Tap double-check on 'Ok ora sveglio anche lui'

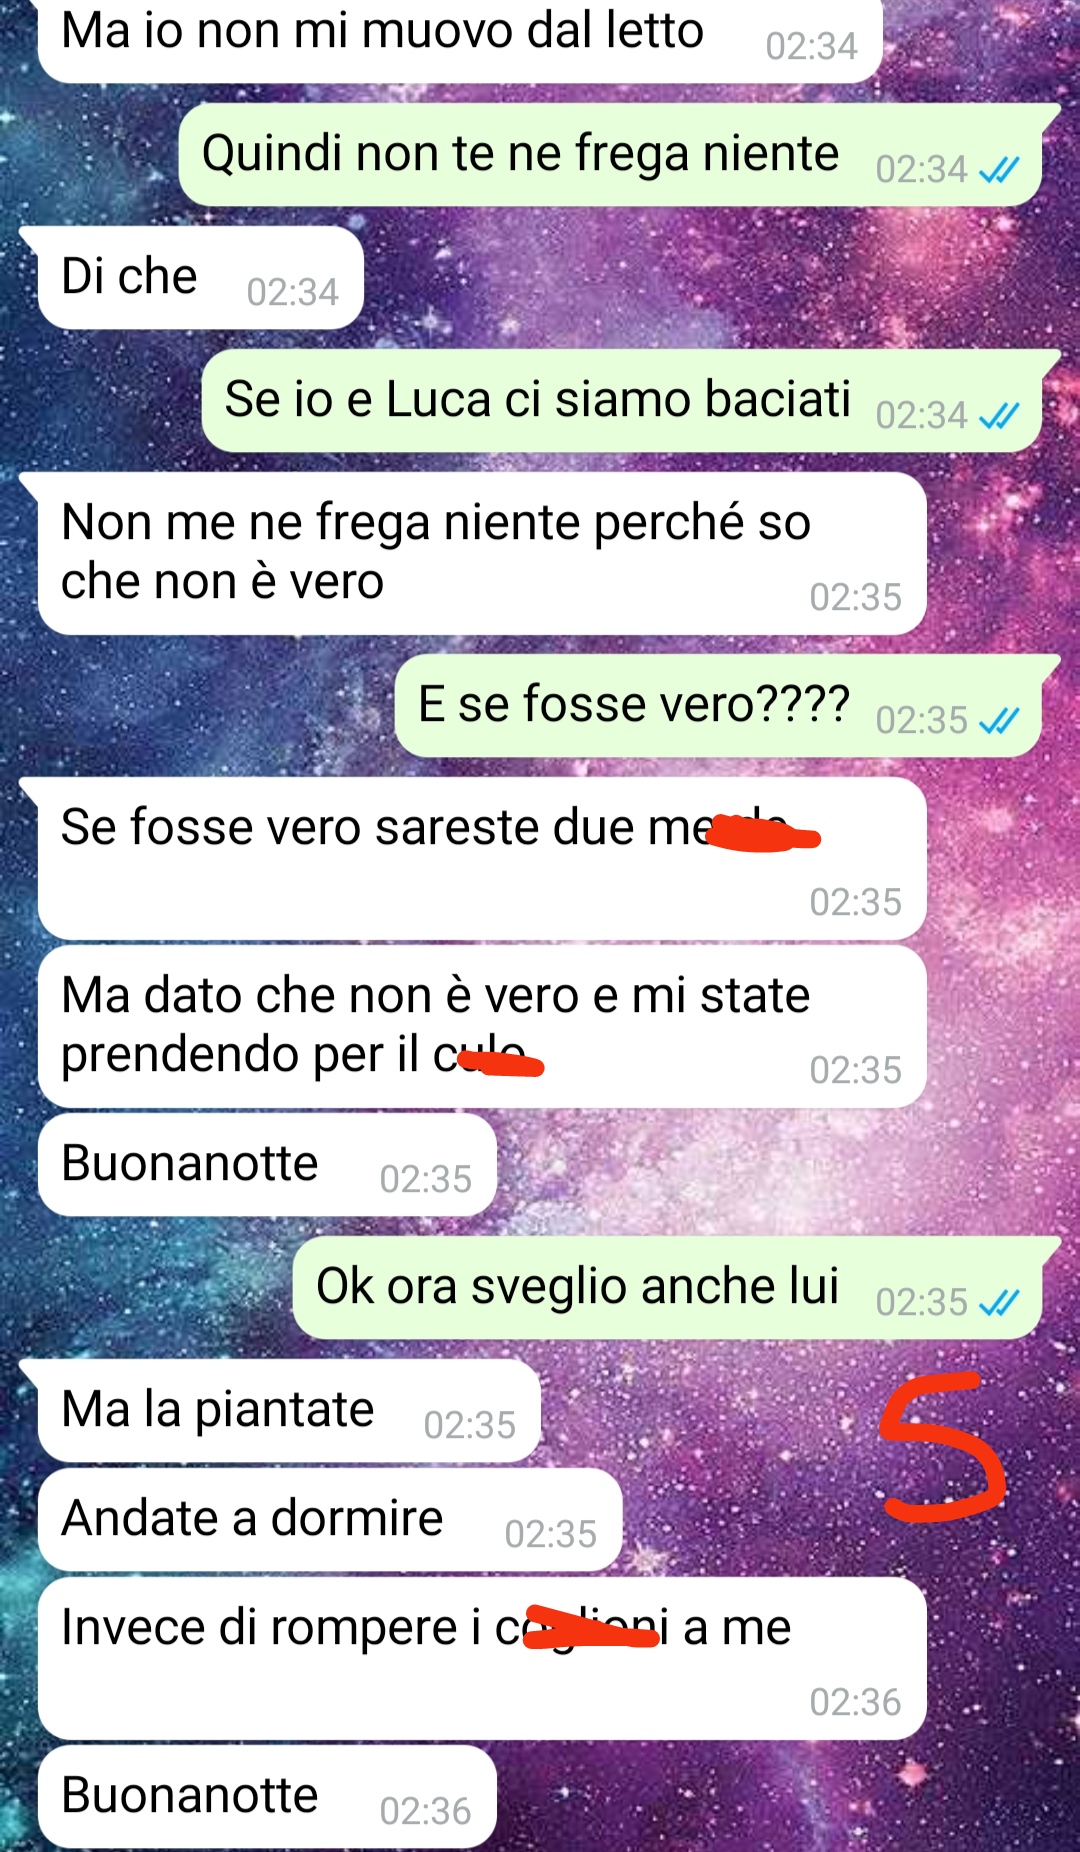[998, 1302]
